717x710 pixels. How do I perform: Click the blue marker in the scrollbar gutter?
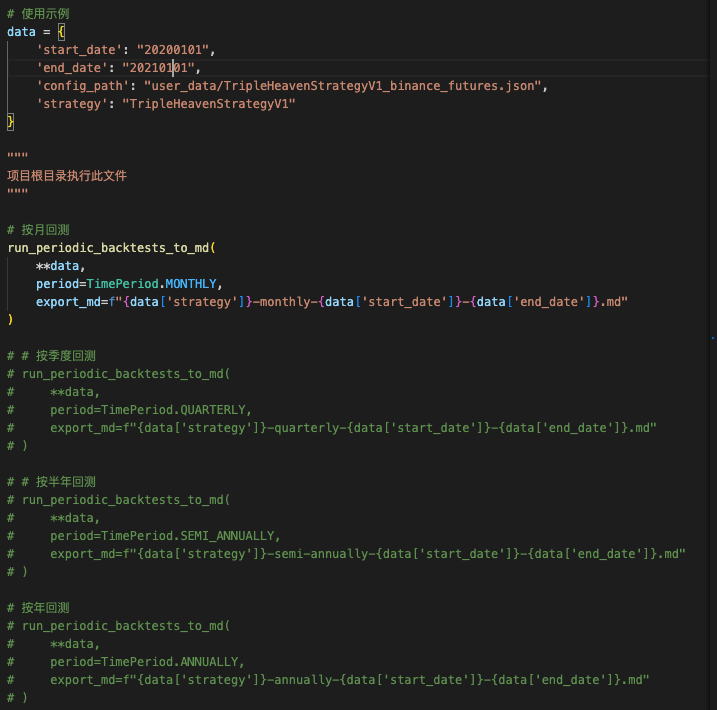712,340
